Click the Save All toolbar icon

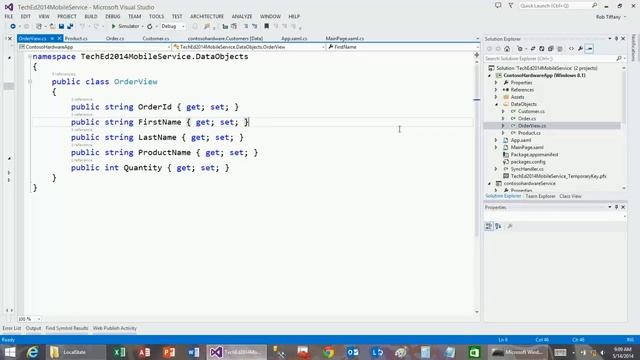(x=70, y=26)
